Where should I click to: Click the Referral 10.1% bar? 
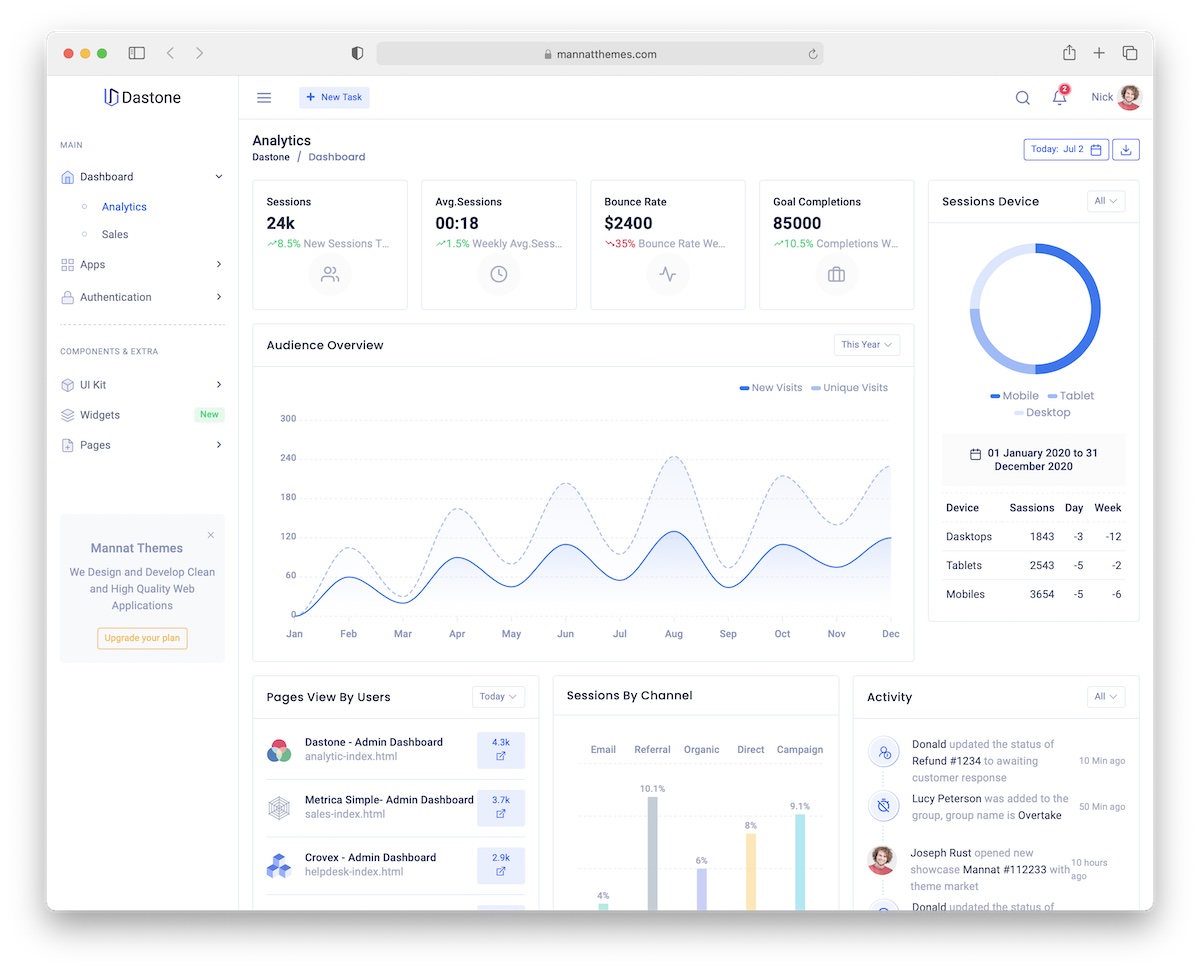652,853
